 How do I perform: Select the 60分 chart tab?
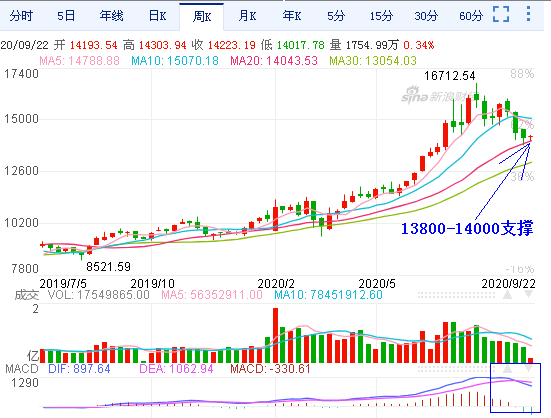point(471,16)
